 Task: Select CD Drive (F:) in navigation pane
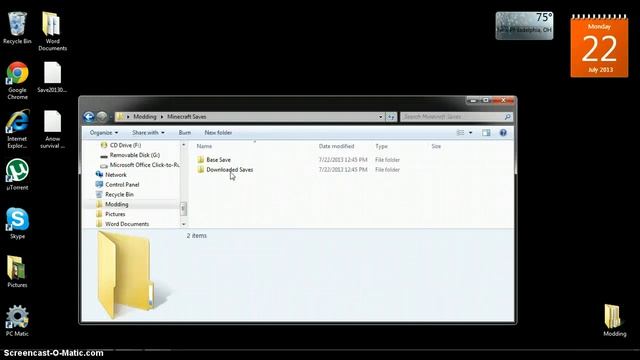121,145
